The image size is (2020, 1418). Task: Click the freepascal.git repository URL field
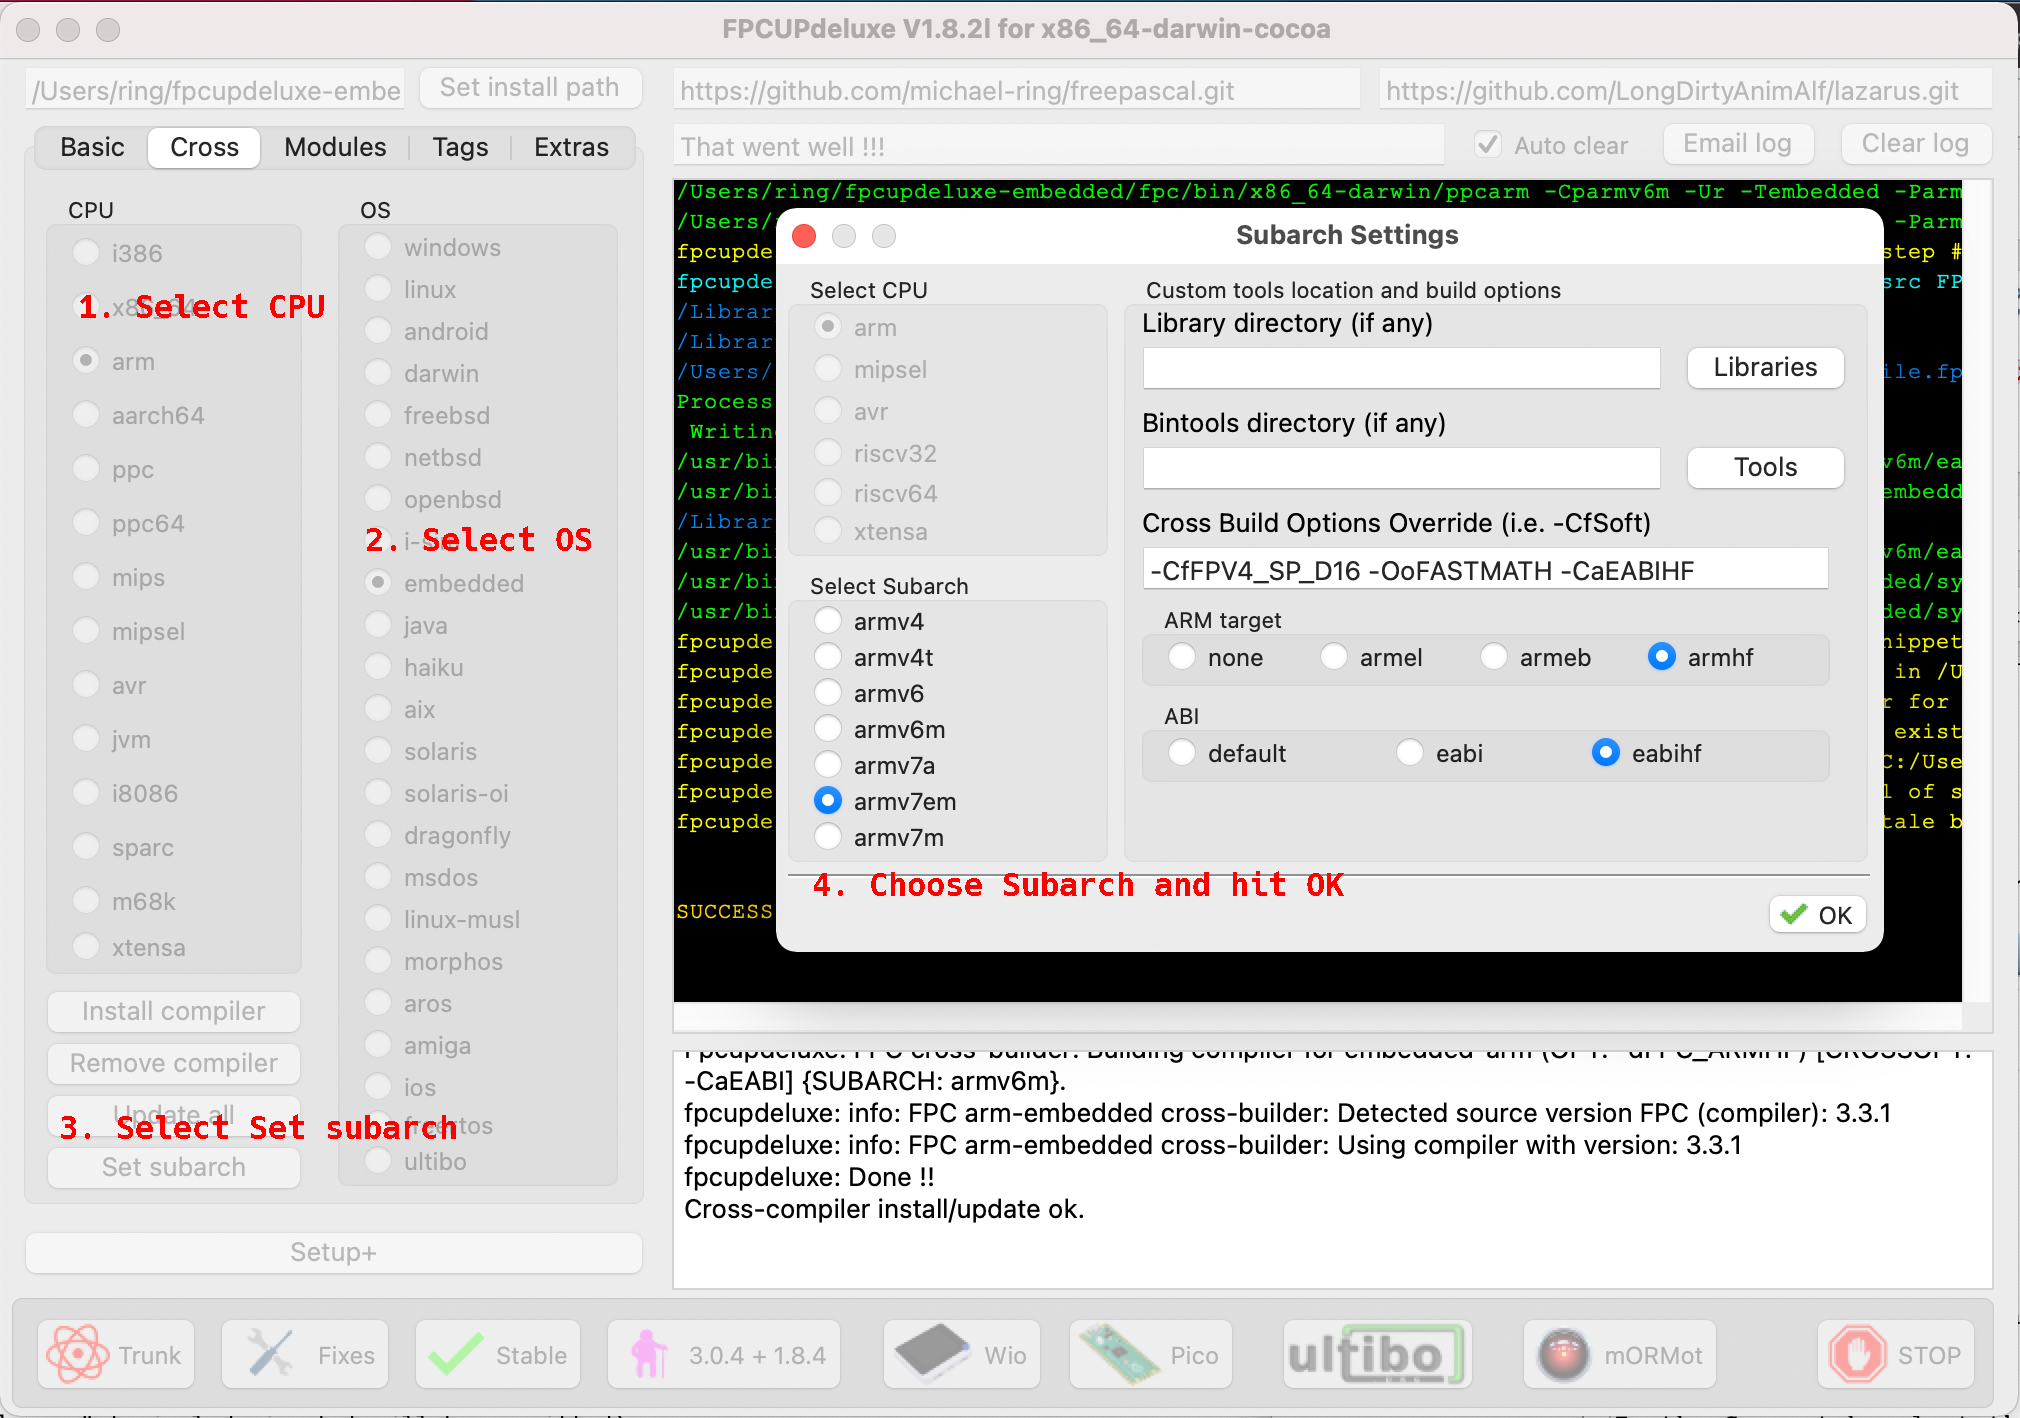coord(1016,90)
